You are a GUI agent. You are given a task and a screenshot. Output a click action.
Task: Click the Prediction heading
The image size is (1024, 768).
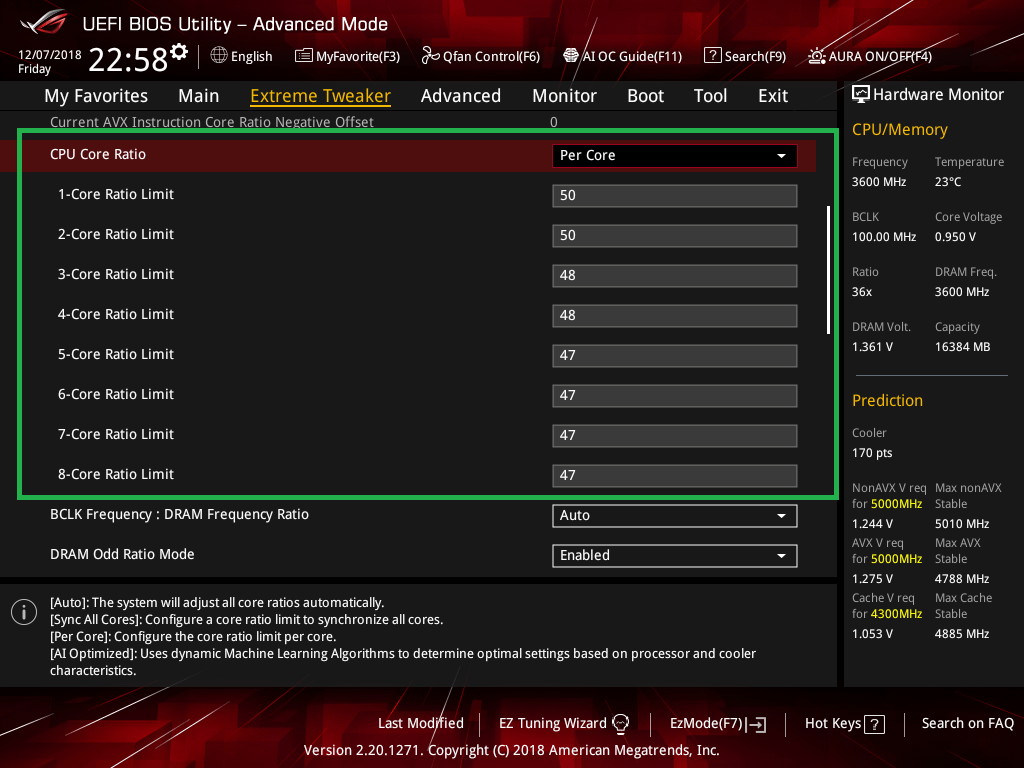click(x=887, y=400)
